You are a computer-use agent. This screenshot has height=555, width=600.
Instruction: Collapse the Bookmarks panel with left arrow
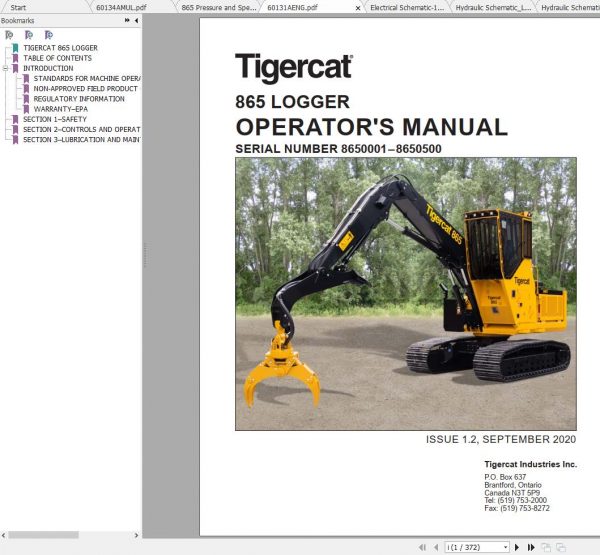tap(137, 20)
